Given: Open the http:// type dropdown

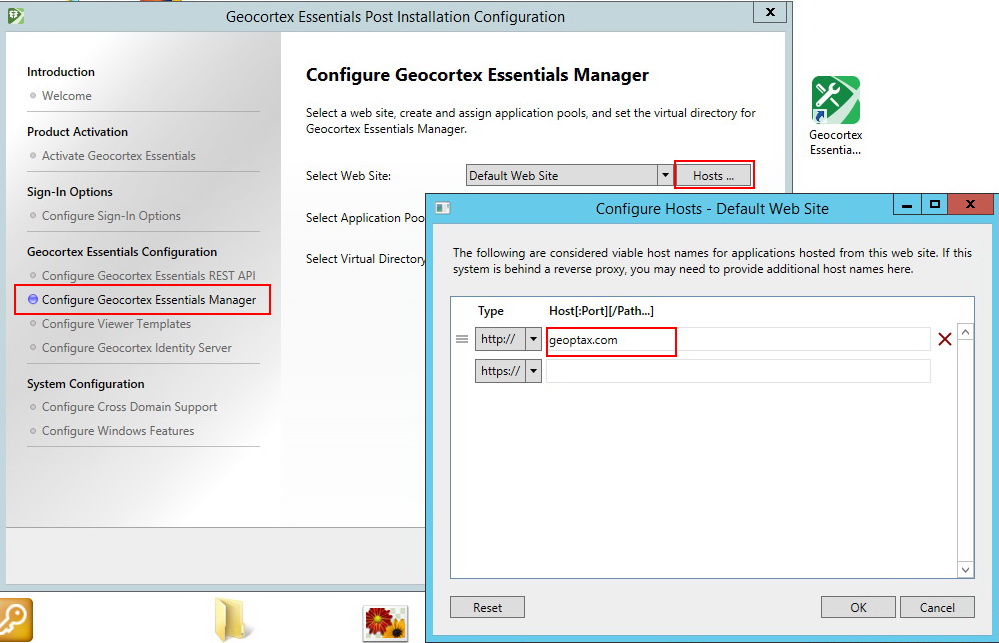Looking at the screenshot, I should pyautogui.click(x=533, y=339).
